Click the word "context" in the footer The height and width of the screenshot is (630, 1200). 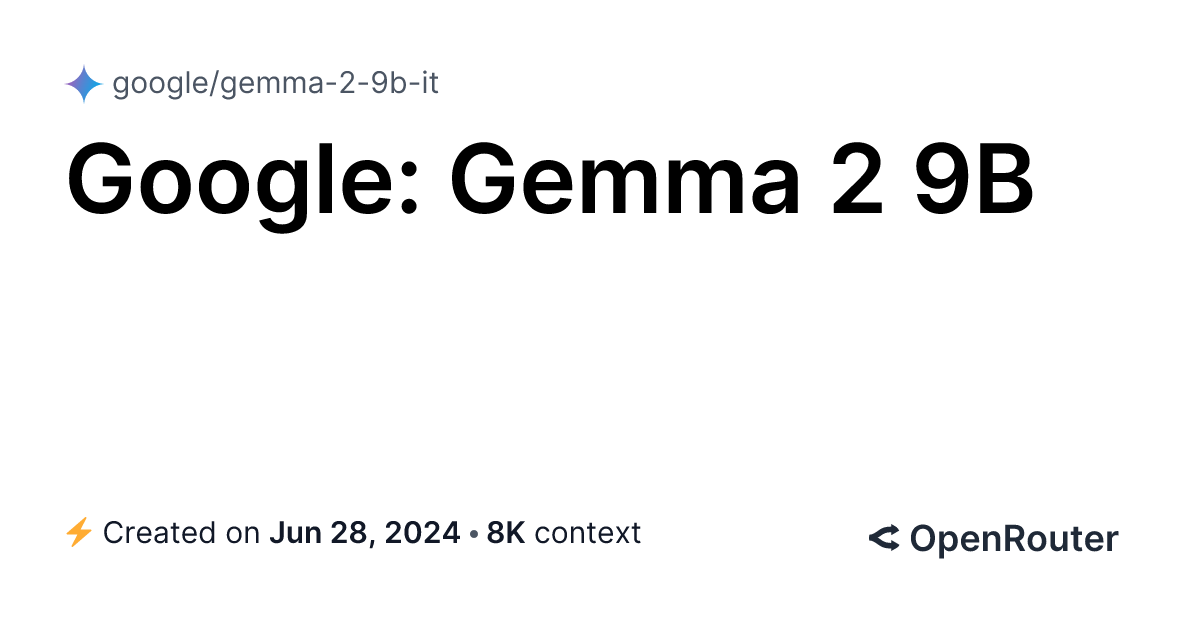pos(588,533)
